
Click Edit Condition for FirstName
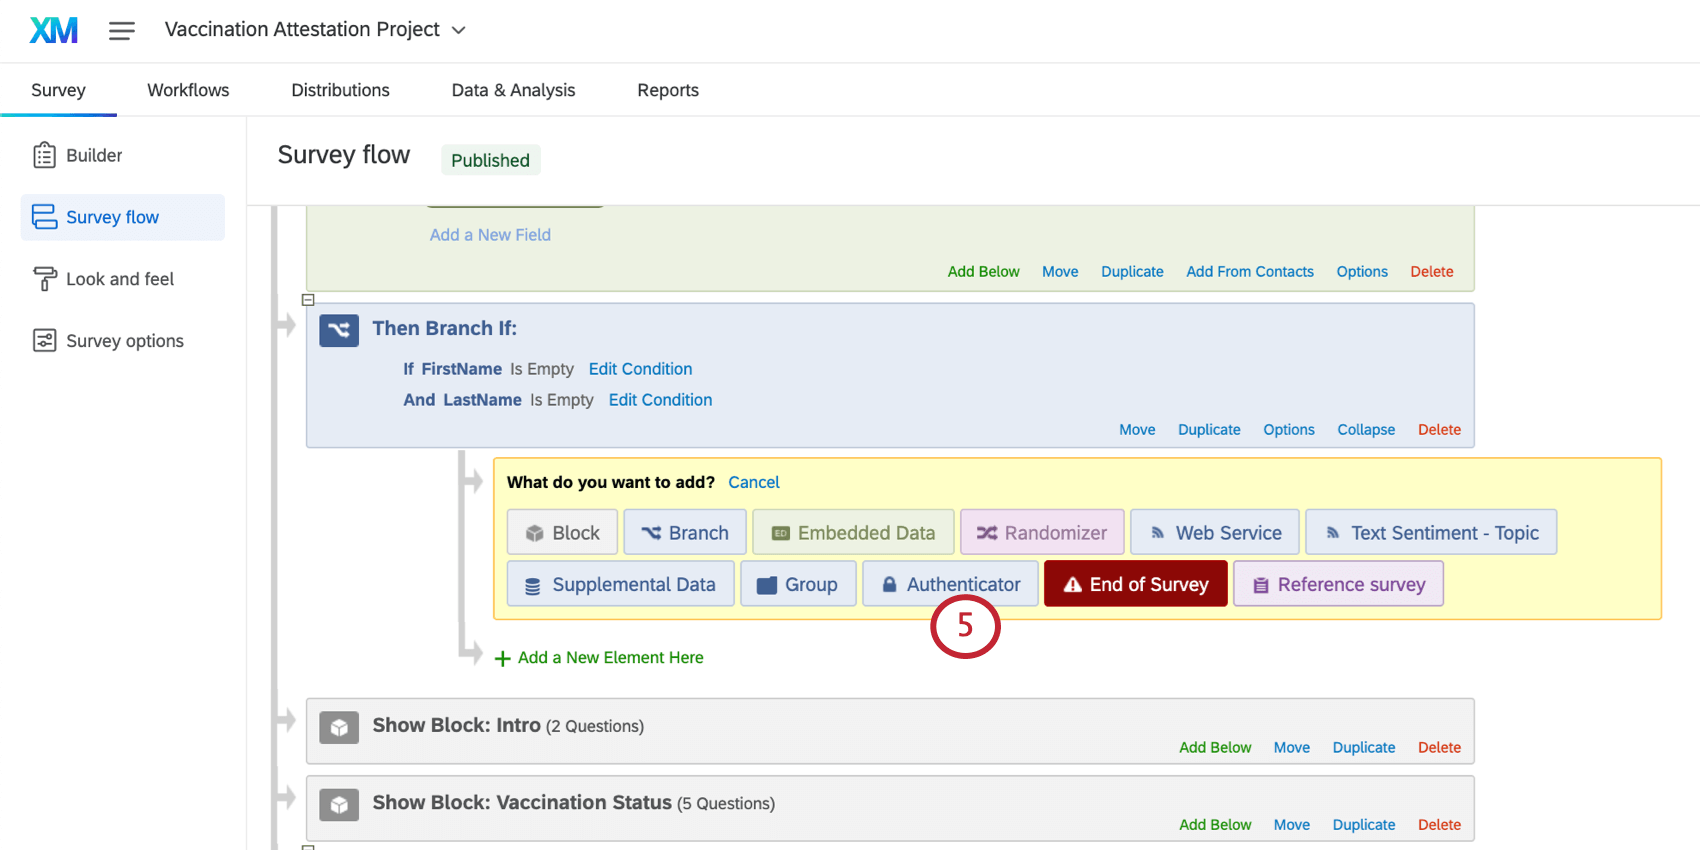point(640,369)
